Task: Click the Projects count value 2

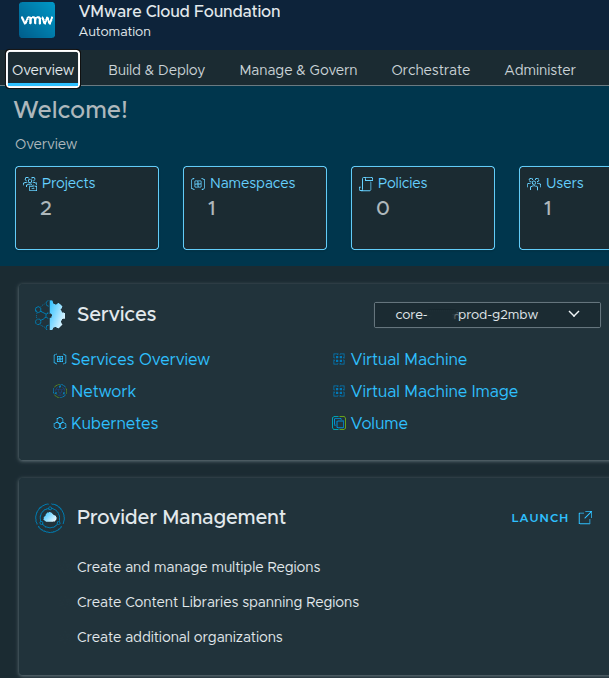Action: click(46, 208)
